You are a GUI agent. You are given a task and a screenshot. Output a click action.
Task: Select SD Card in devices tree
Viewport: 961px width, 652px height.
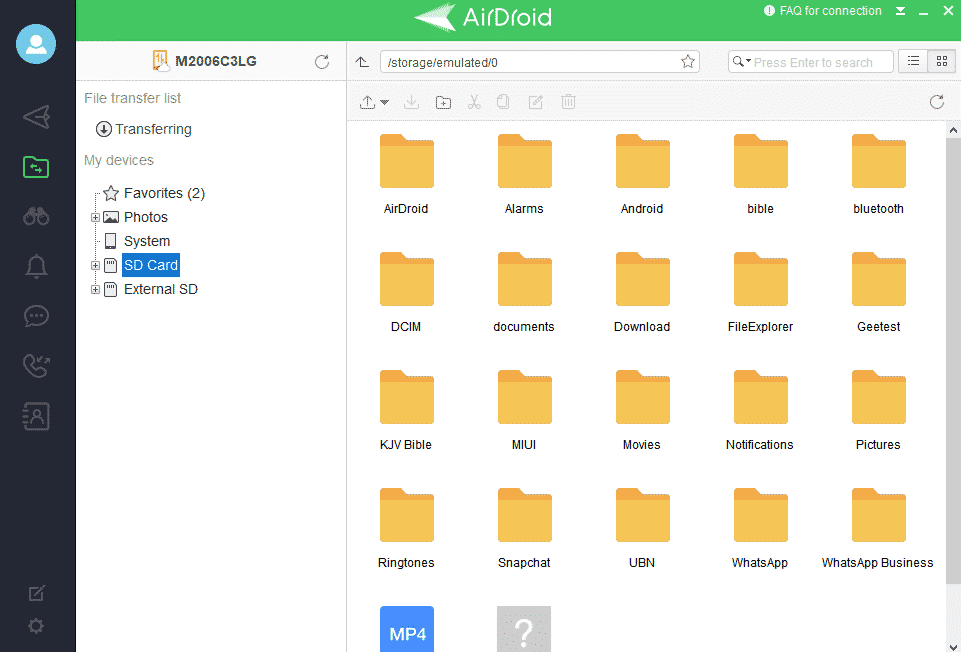[150, 265]
